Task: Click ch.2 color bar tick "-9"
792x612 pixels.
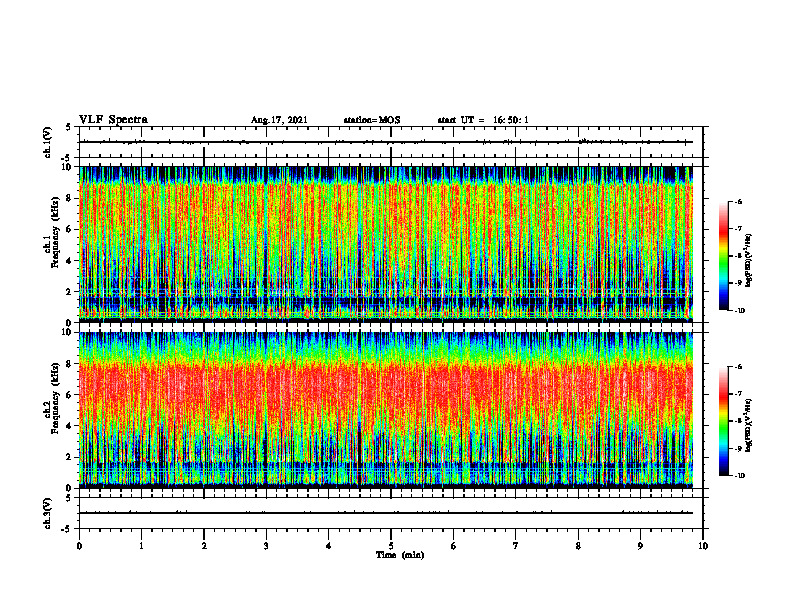Action: click(x=738, y=448)
